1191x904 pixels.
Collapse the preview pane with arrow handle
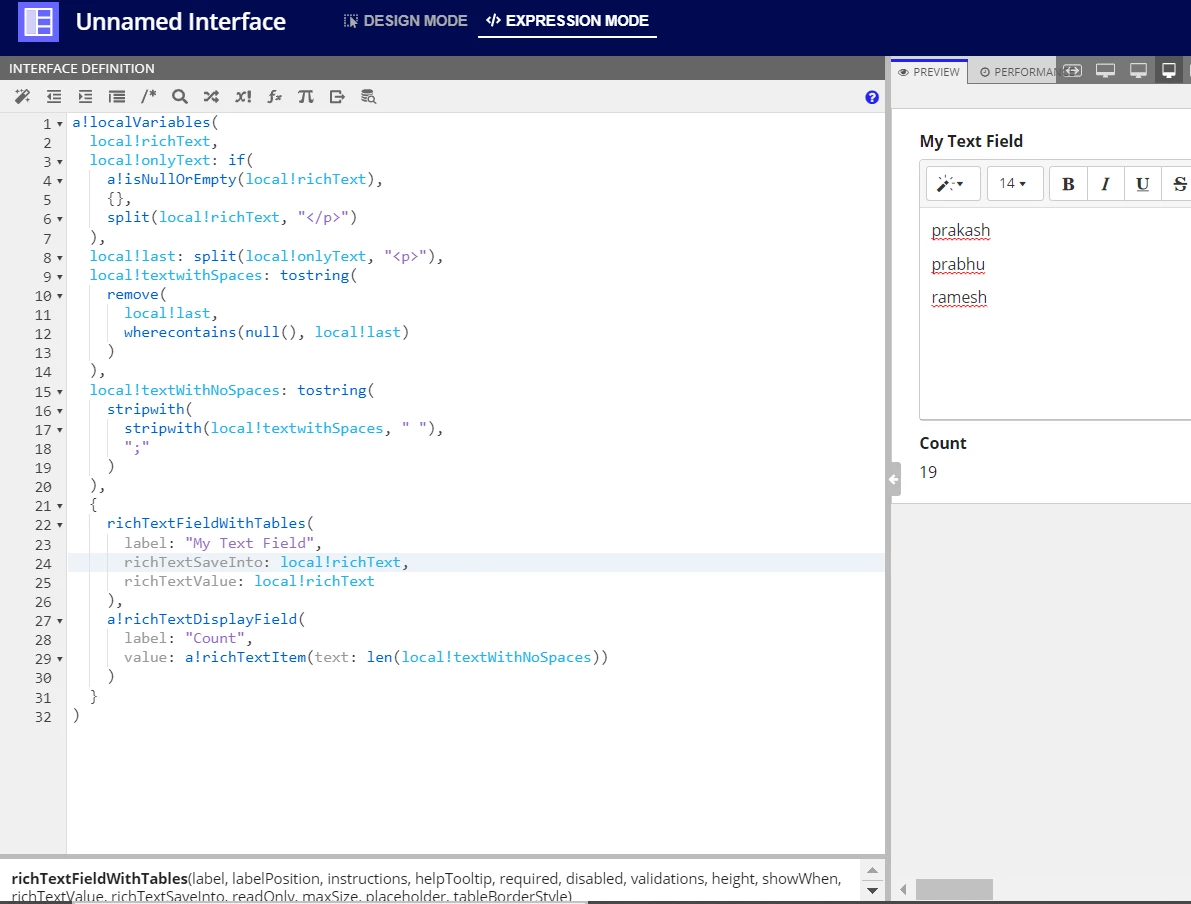(x=894, y=479)
